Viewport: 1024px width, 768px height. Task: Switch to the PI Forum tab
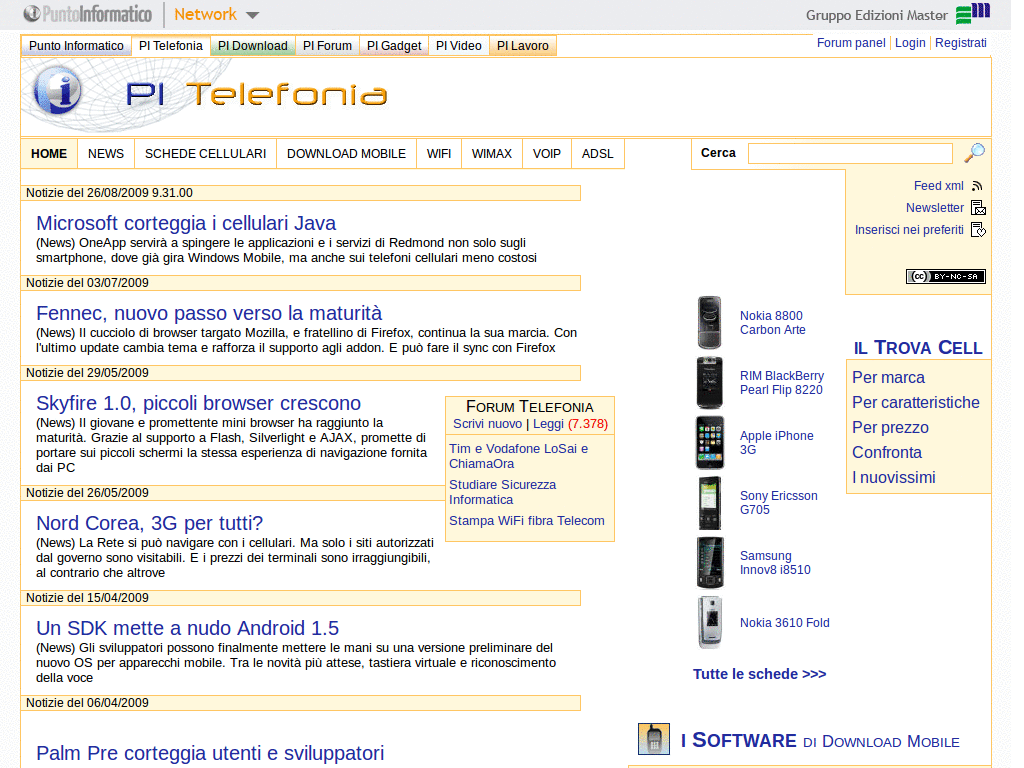tap(327, 46)
